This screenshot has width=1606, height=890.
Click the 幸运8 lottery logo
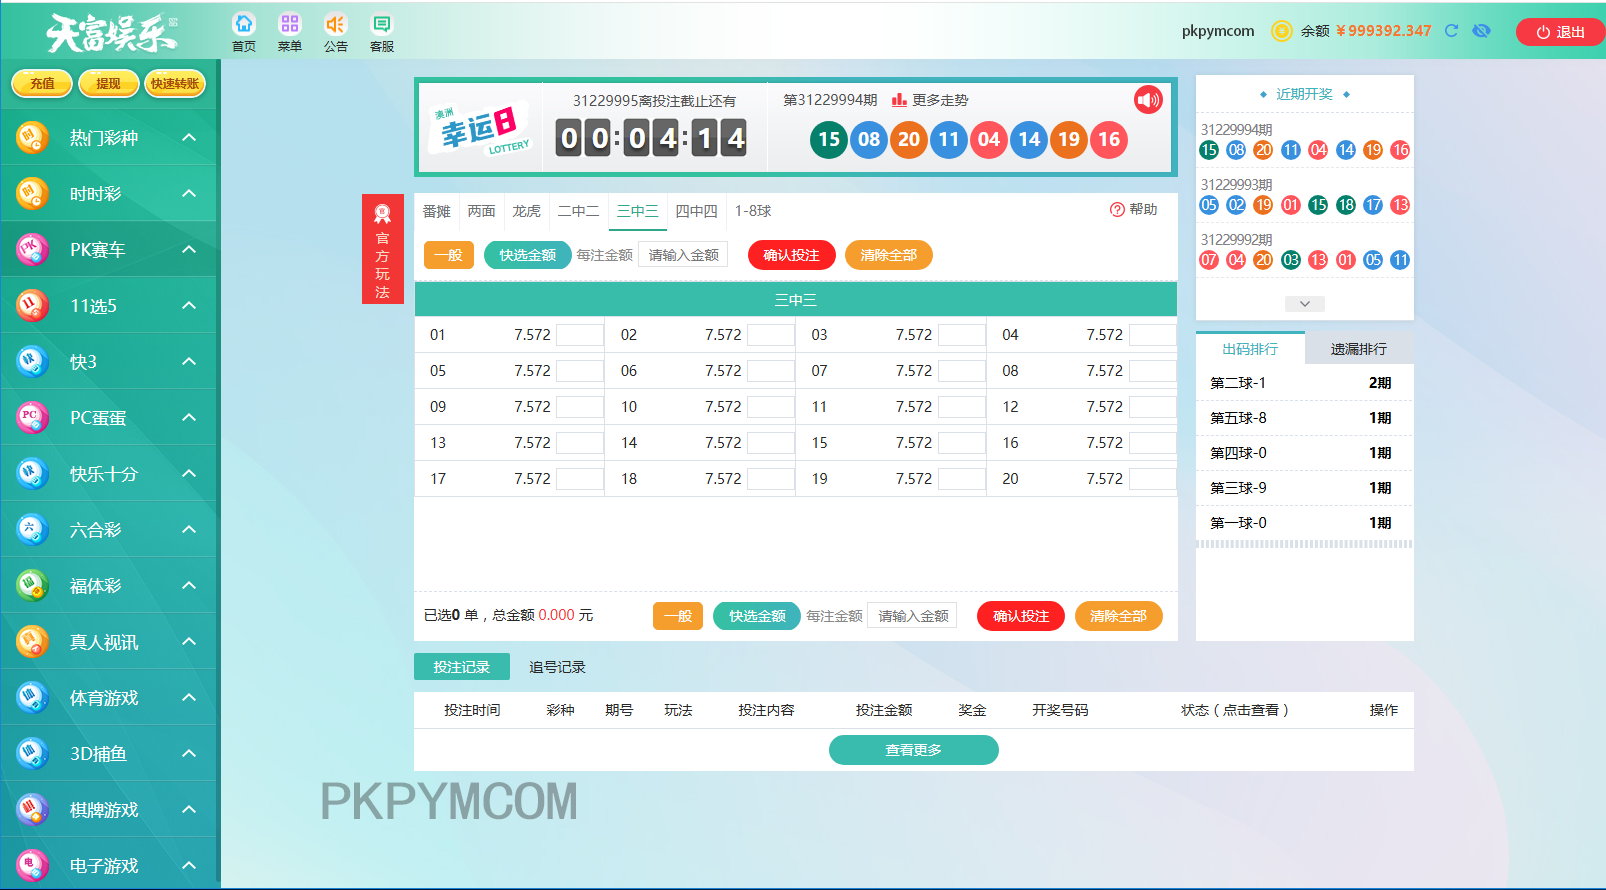click(480, 129)
